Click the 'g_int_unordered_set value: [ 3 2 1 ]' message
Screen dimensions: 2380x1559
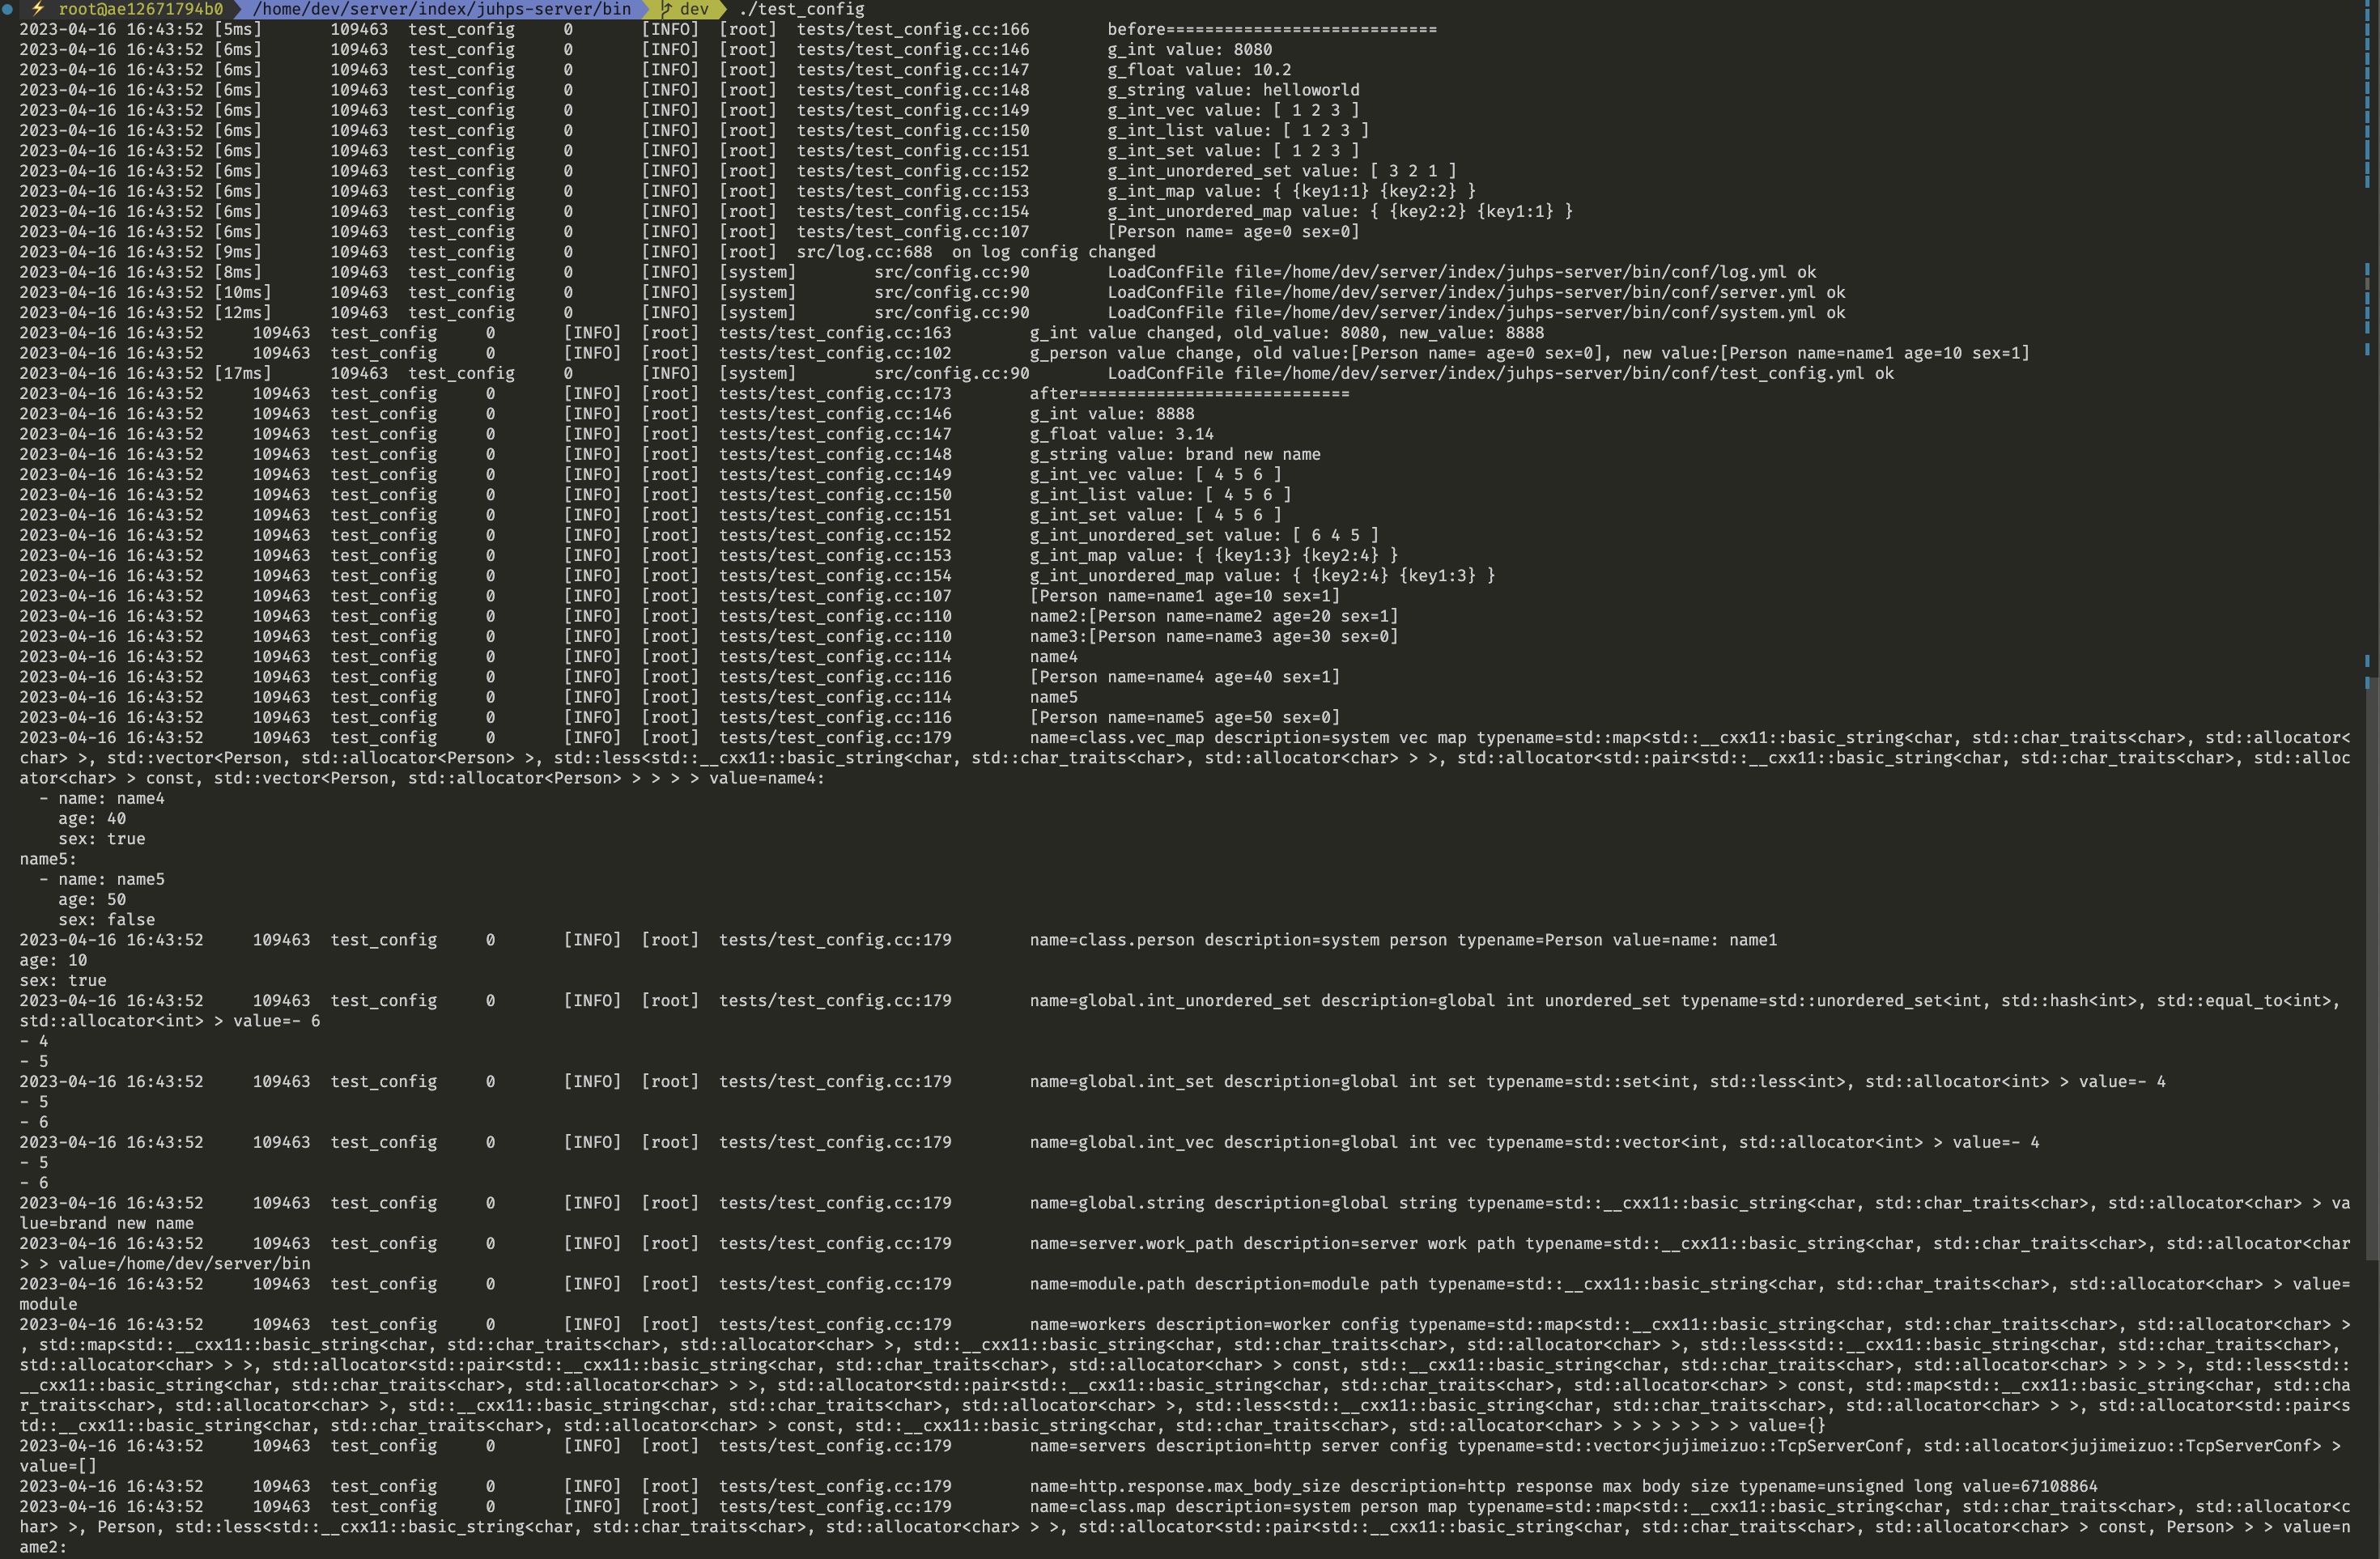pos(1282,171)
